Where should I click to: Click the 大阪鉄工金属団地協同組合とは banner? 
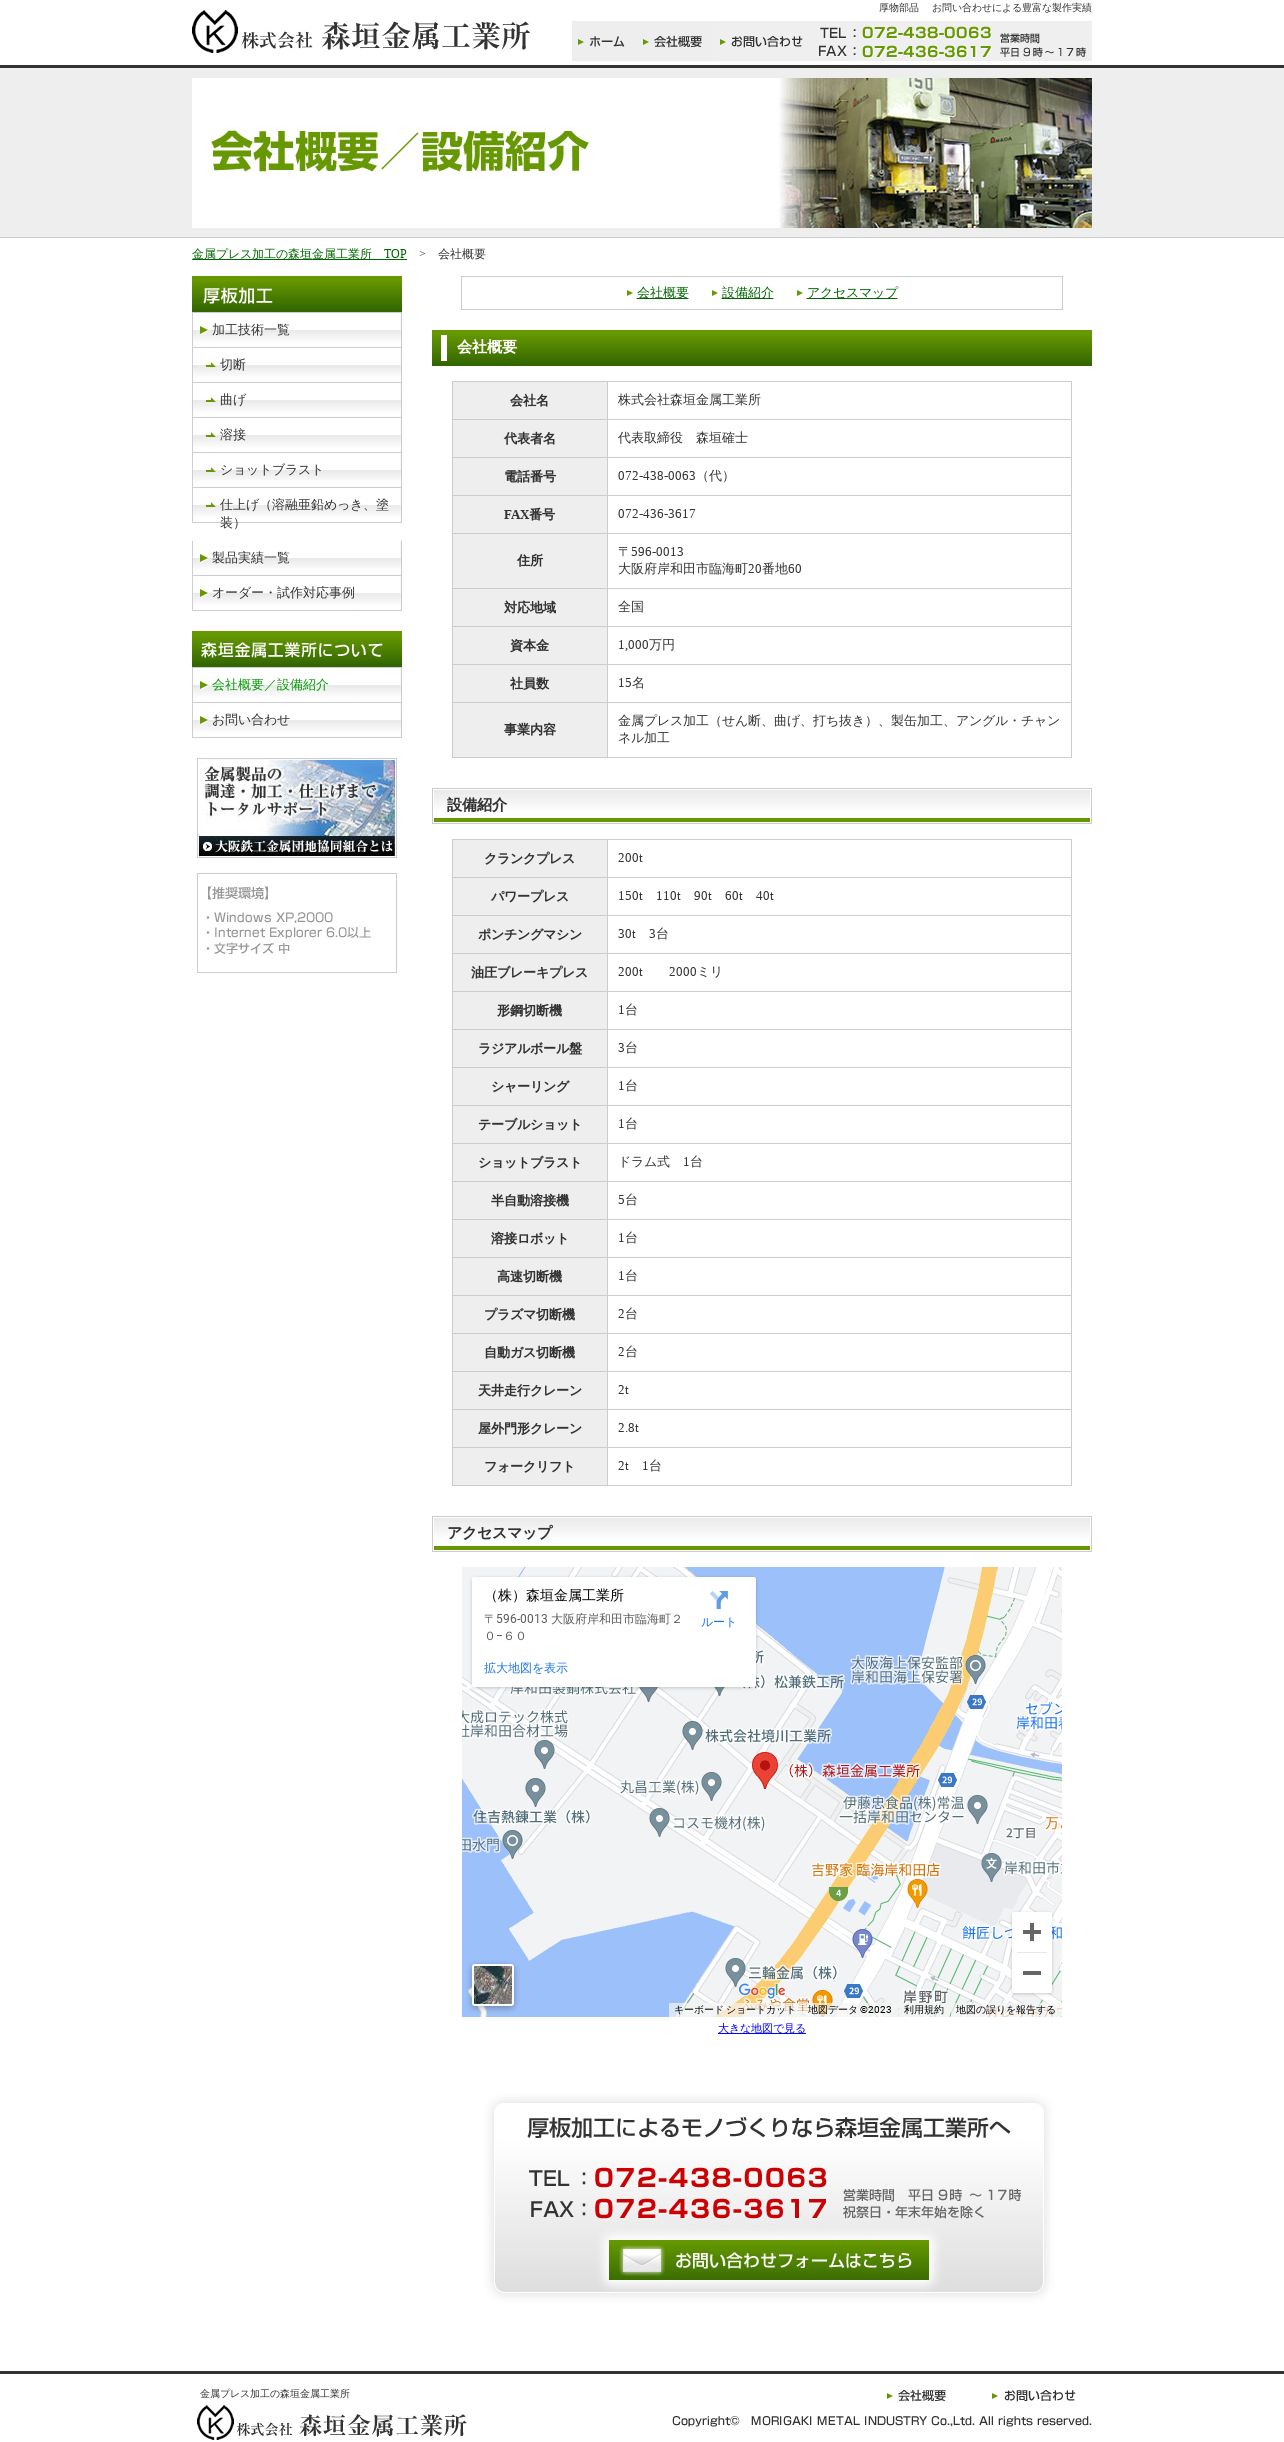(x=297, y=808)
